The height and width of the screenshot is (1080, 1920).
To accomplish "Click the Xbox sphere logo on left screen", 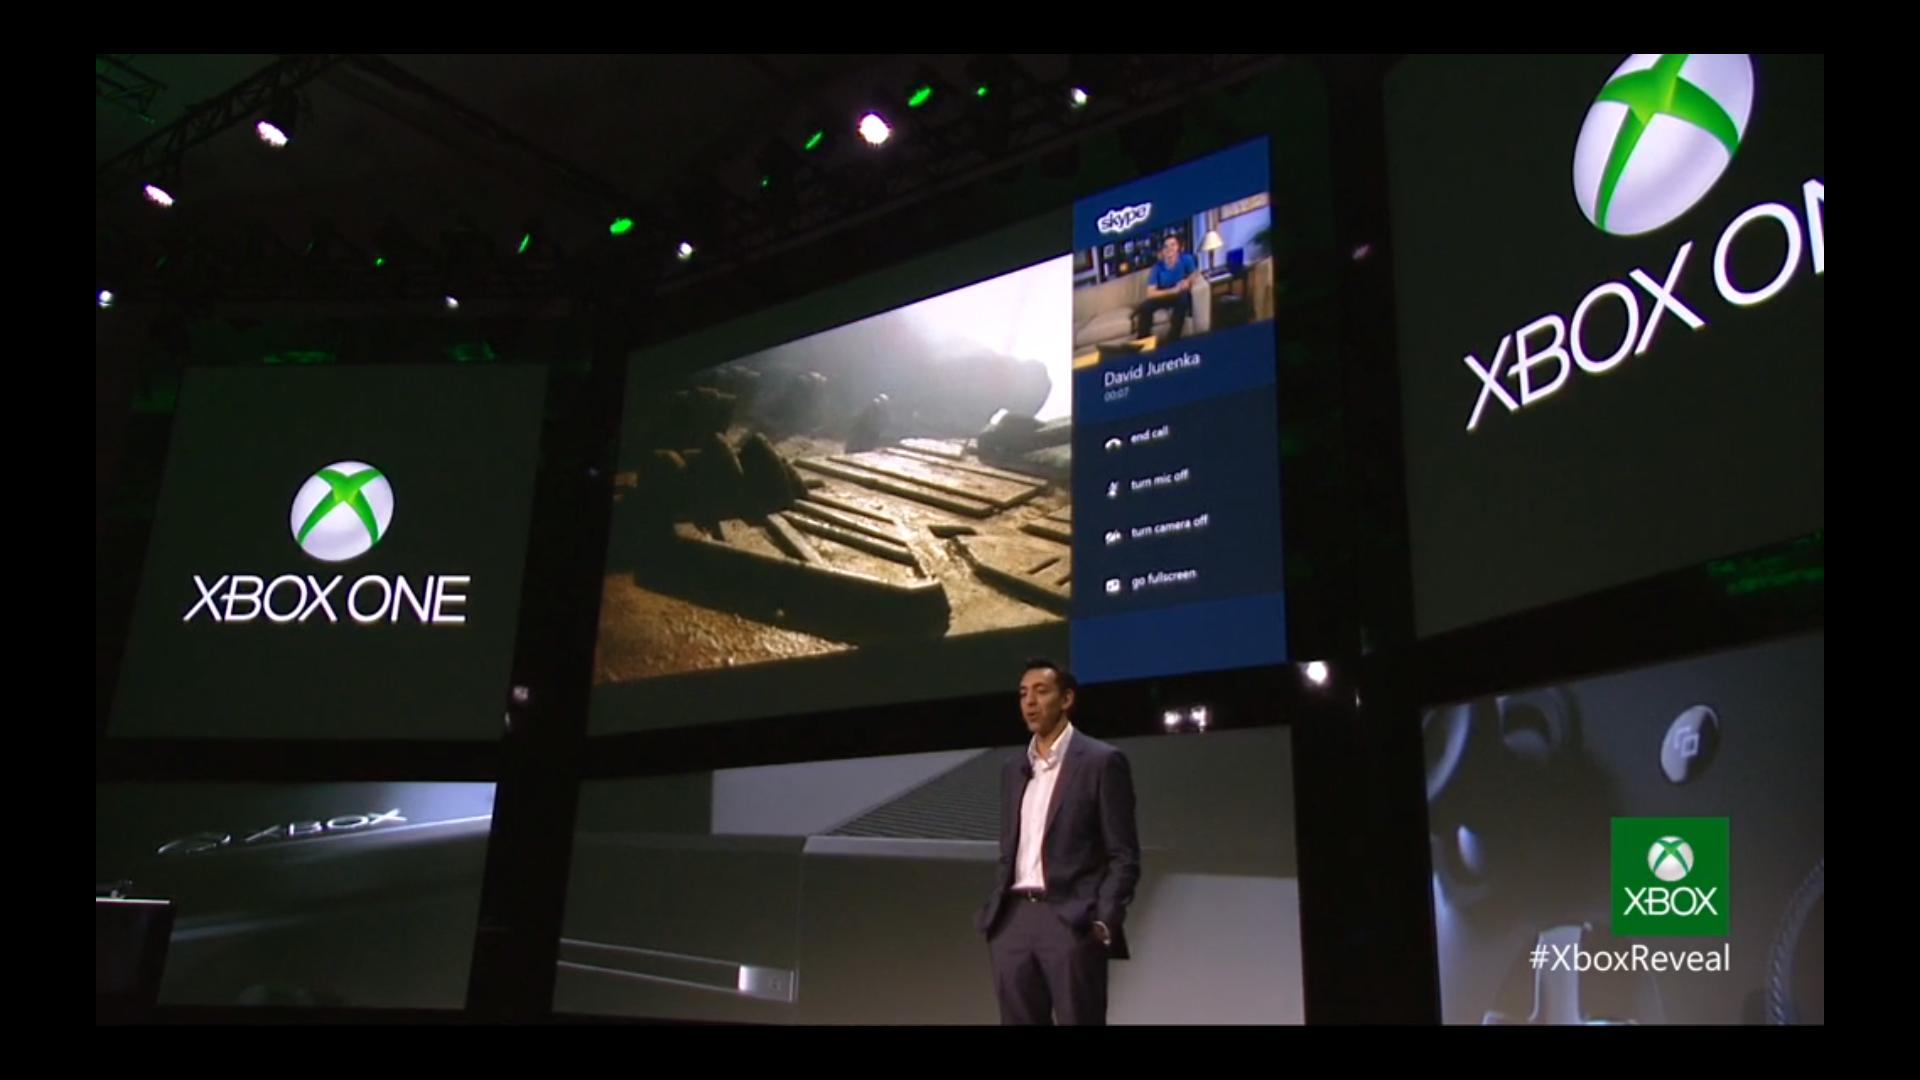I will pos(342,510).
